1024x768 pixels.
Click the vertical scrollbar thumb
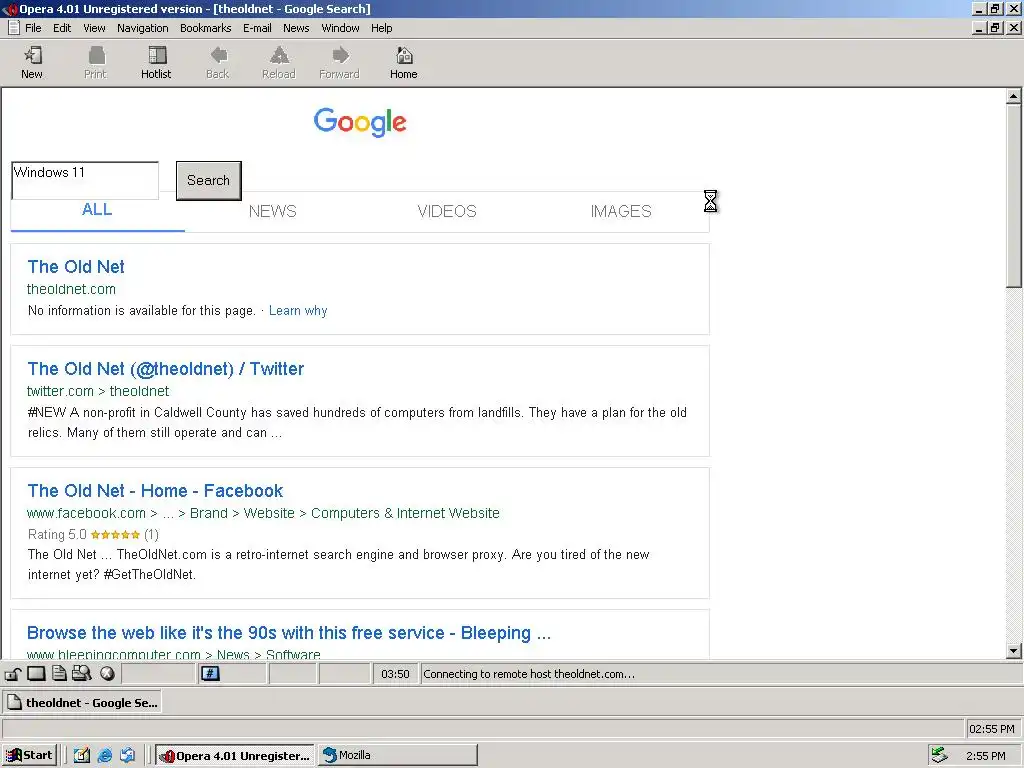tap(1013, 196)
